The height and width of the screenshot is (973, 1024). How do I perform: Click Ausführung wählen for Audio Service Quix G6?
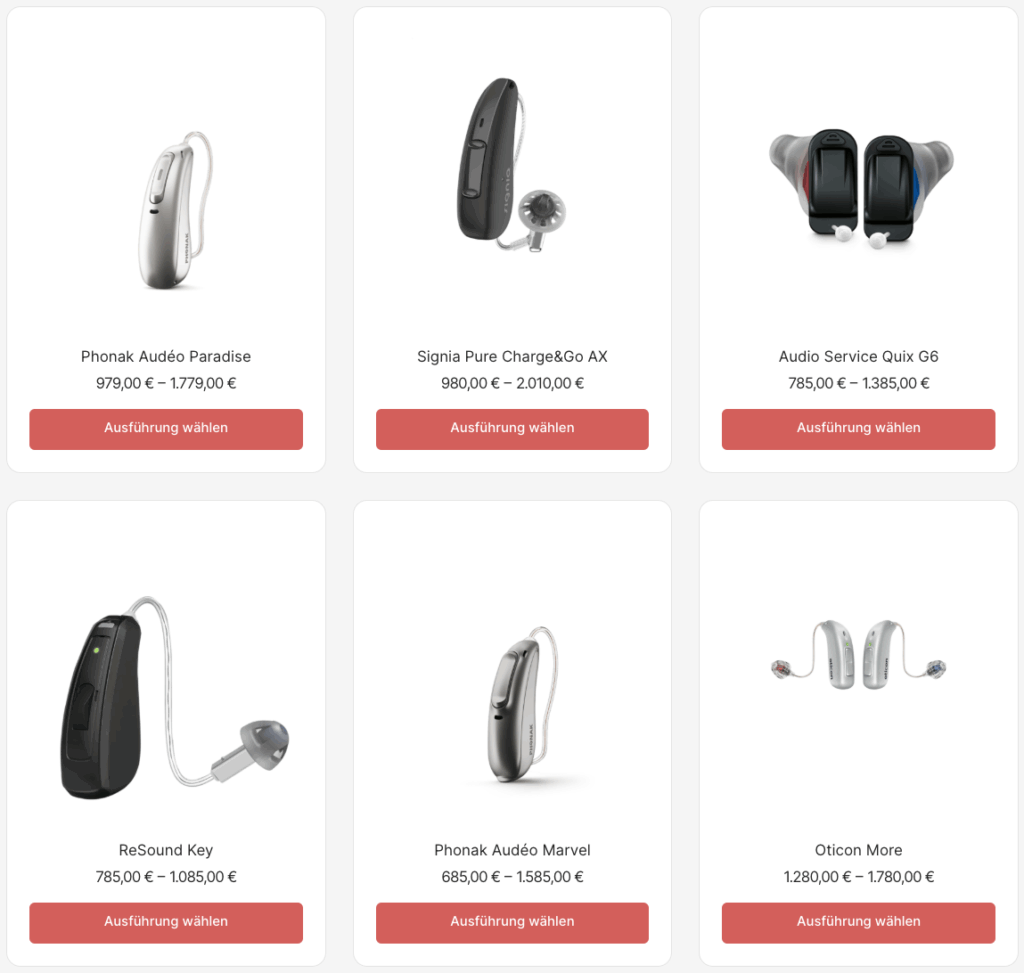858,429
